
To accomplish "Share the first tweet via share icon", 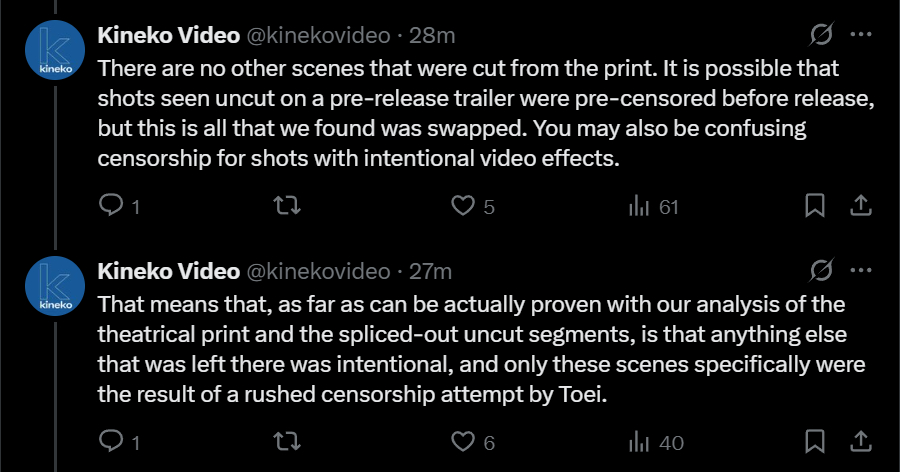I will (858, 206).
